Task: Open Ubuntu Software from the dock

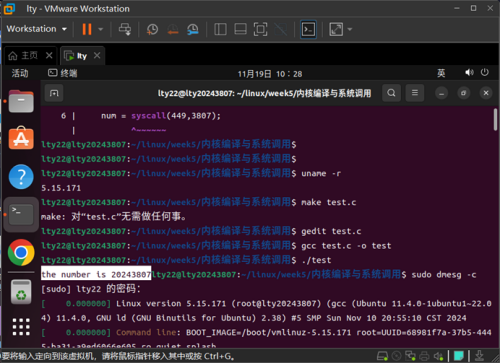Action: (x=21, y=138)
